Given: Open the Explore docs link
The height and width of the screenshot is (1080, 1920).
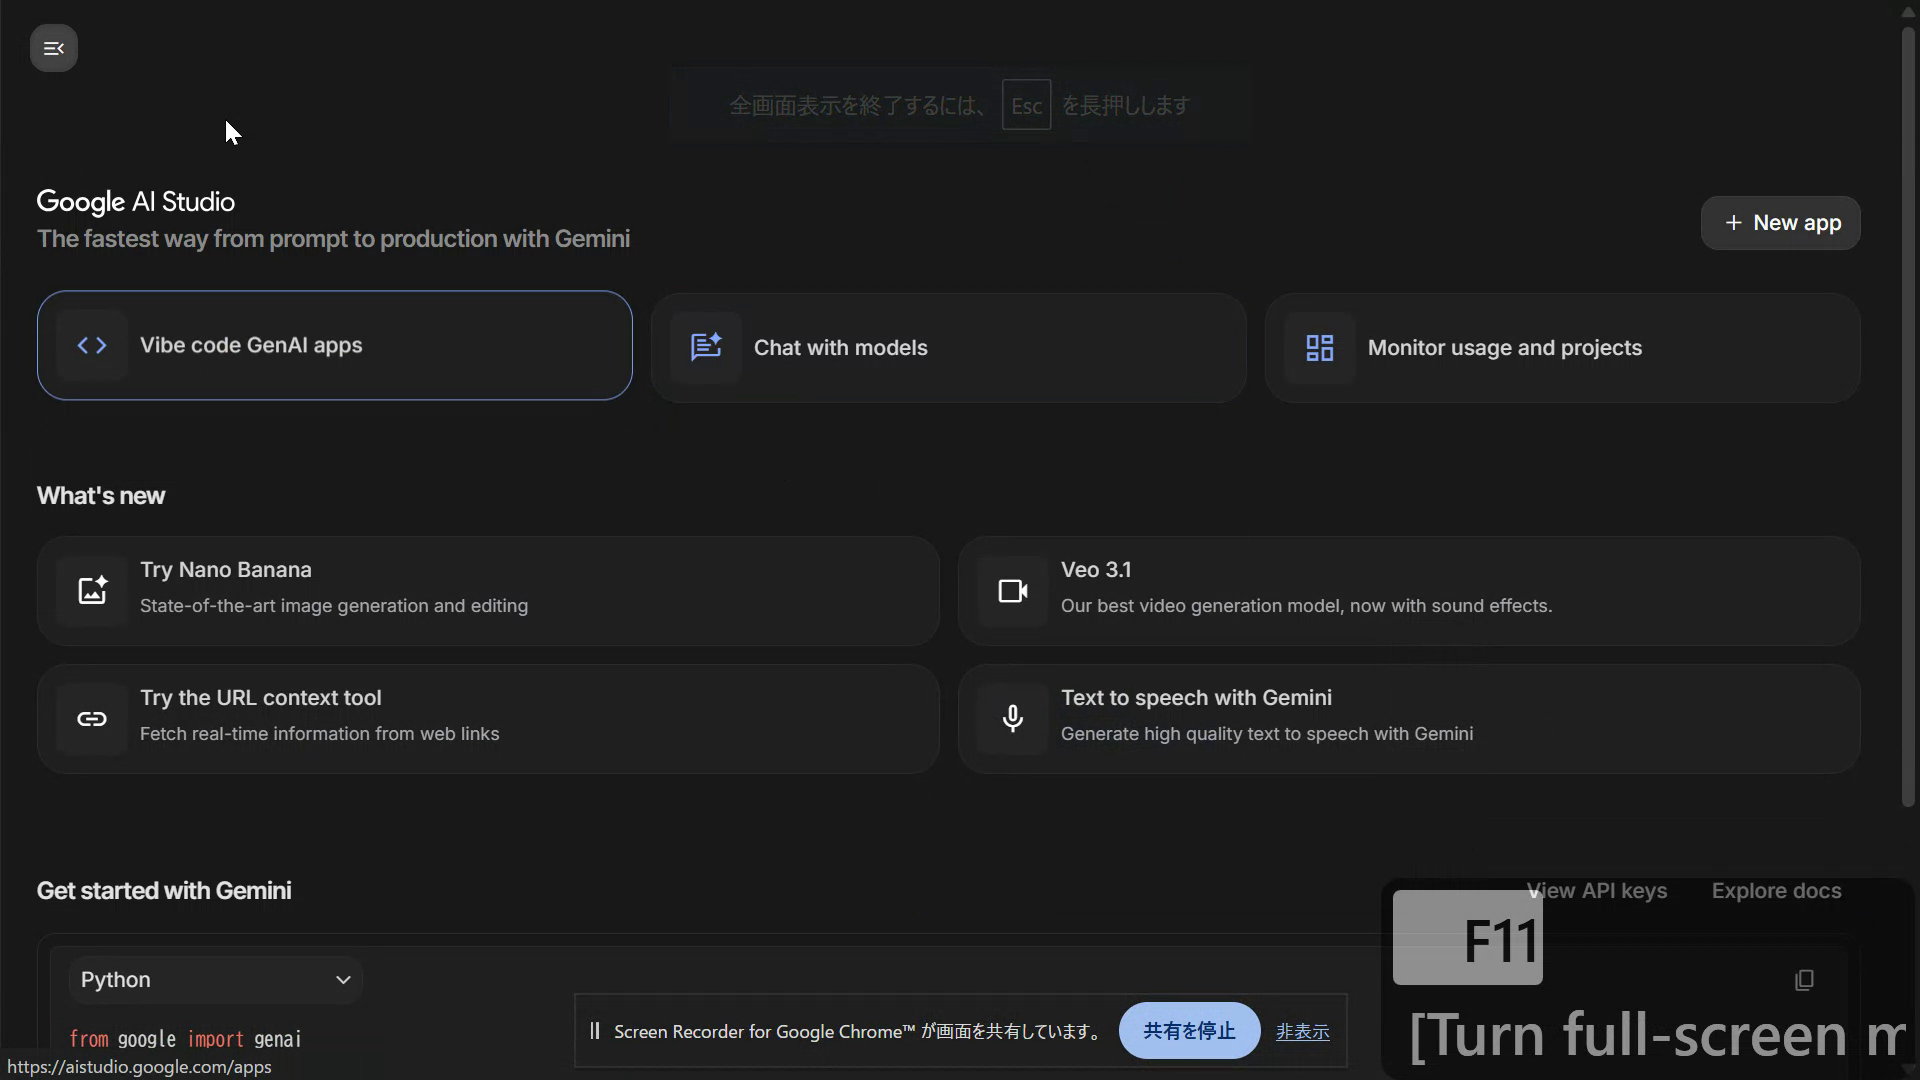Looking at the screenshot, I should 1776,891.
